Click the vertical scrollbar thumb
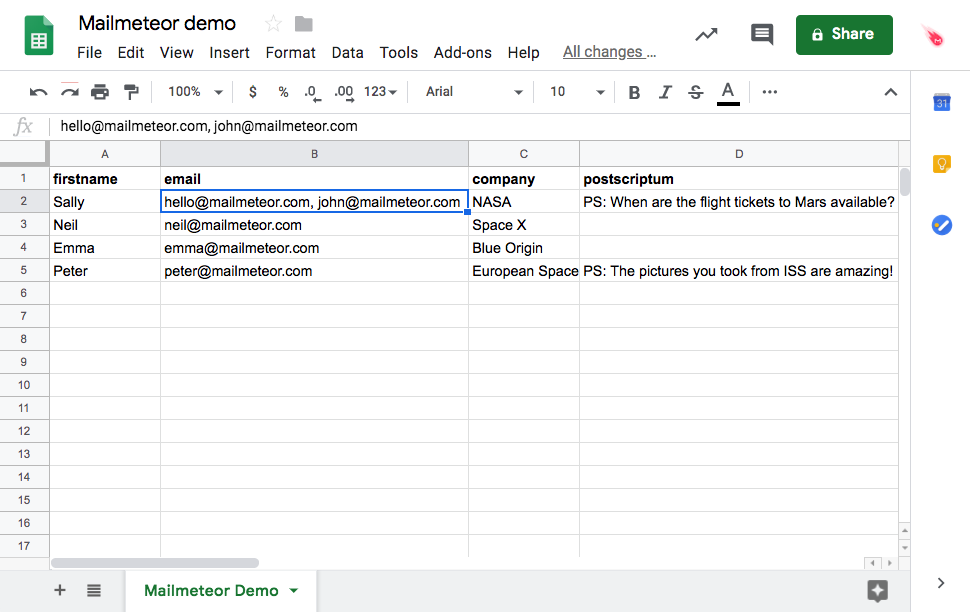Screen dimensions: 970x612 [905, 181]
